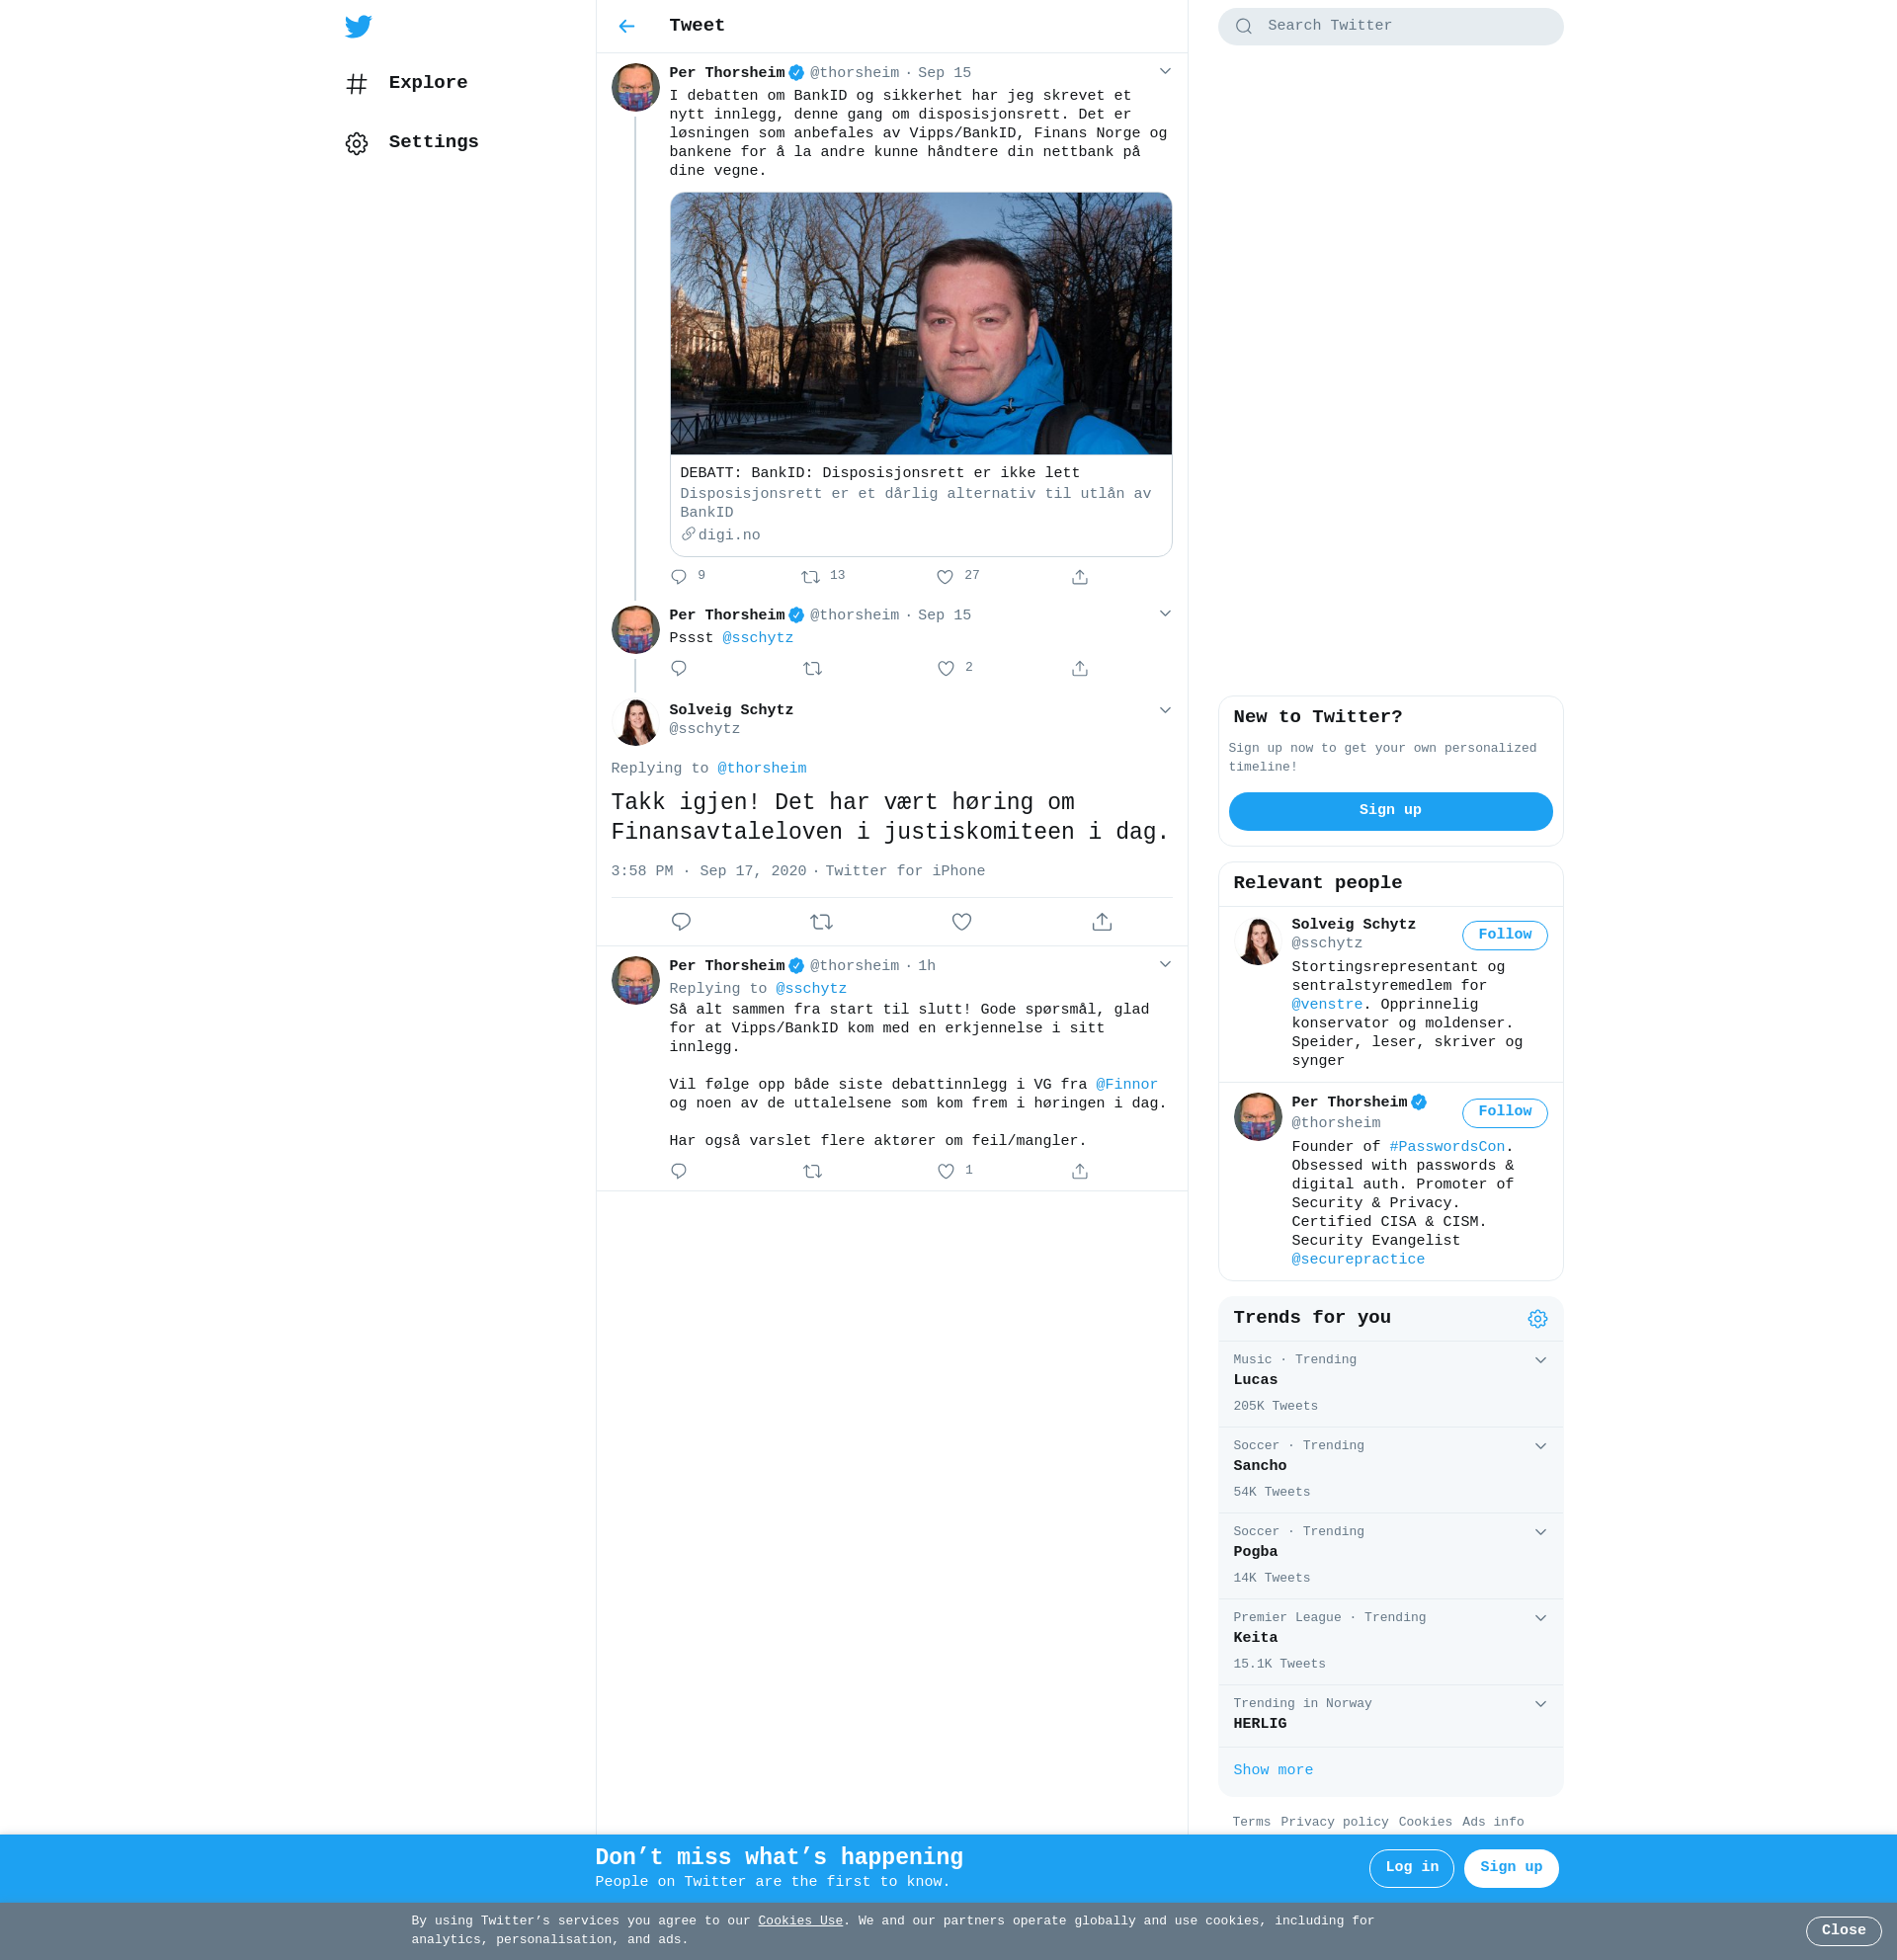Go back using the arrow beside Tweet
Image resolution: width=1897 pixels, height=1960 pixels.
(x=627, y=26)
